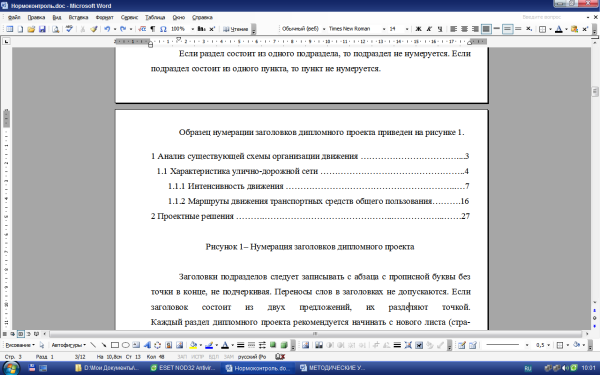Screen dimensions: 600x375
Task: Click the vertical scrollbar thumb
Action: (595, 91)
